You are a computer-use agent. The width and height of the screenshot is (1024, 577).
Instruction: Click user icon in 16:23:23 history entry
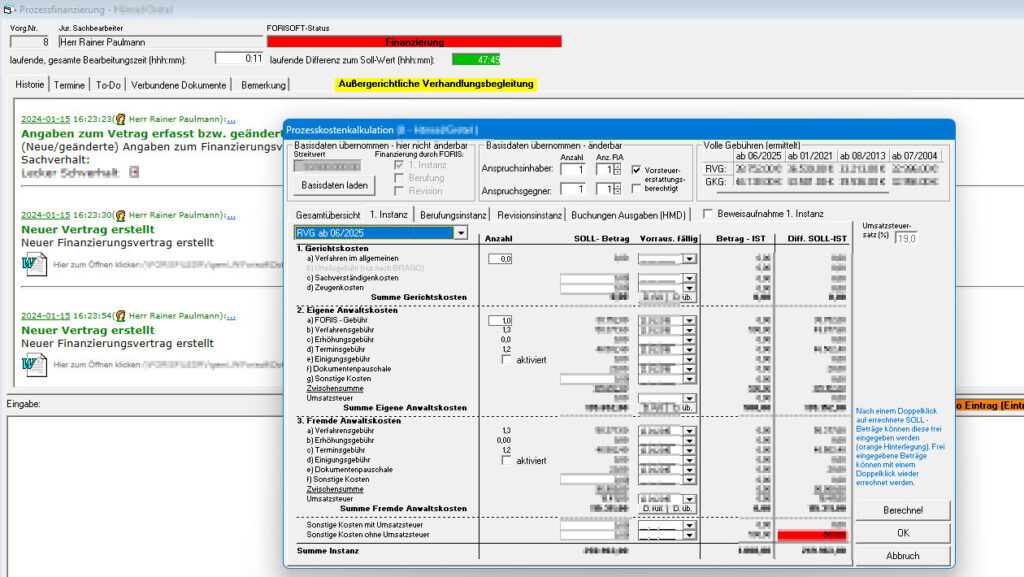pyautogui.click(x=120, y=119)
